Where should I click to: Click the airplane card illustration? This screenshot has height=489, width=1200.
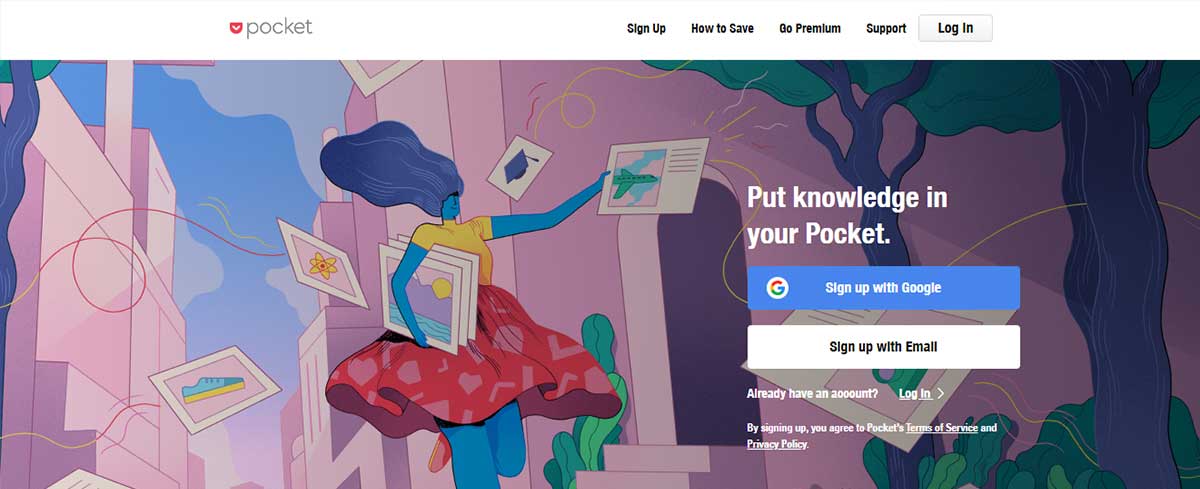652,176
